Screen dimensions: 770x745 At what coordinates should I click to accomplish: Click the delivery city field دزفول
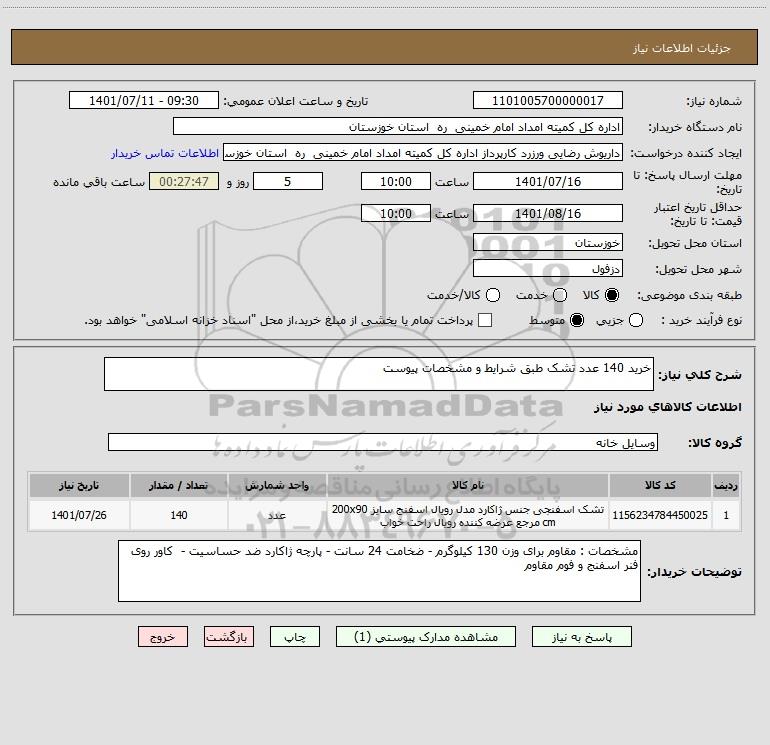pyautogui.click(x=548, y=269)
